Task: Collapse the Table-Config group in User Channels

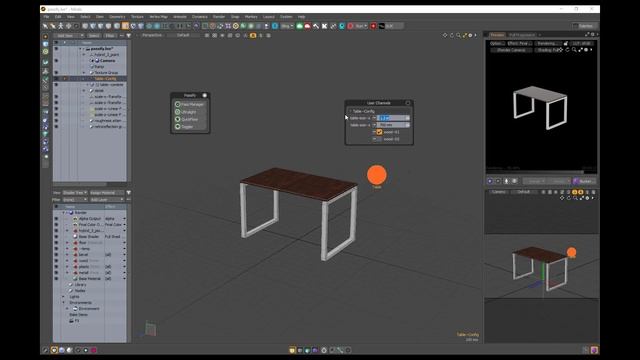Action: pos(350,111)
